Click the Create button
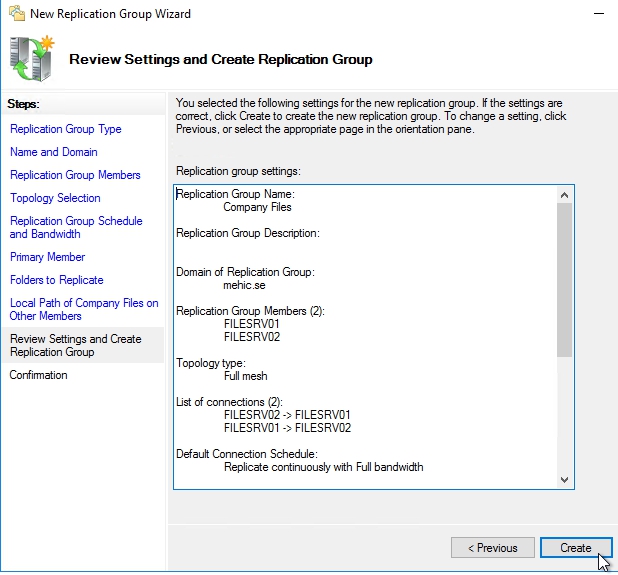Screen dimensions: 618x575 pyautogui.click(x=575, y=547)
